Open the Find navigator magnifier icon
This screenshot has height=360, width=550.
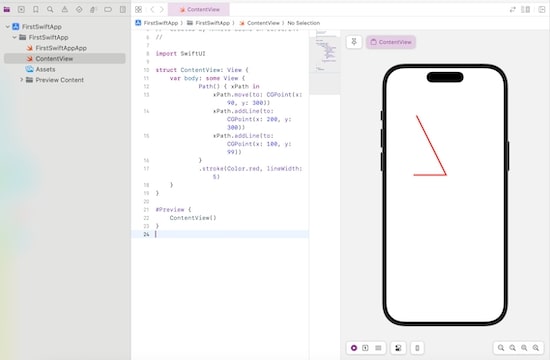50,9
